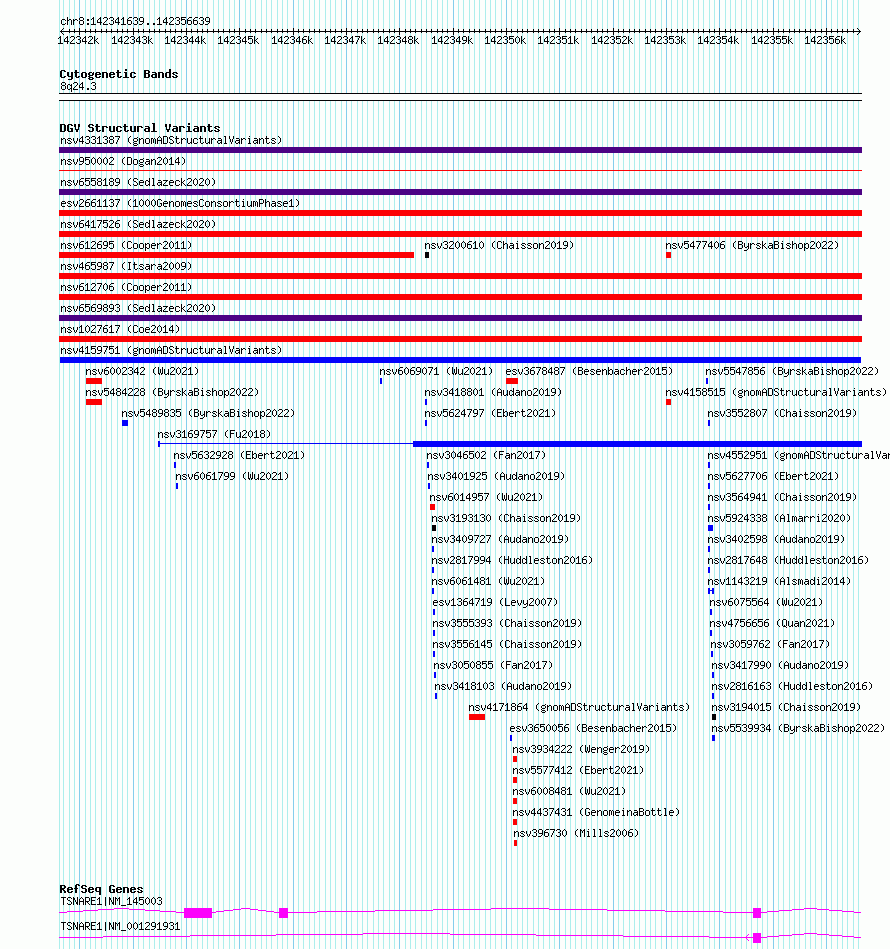Open nsv3169757 (Fu2018) variant label
This screenshot has width=890, height=949.
click(x=214, y=434)
